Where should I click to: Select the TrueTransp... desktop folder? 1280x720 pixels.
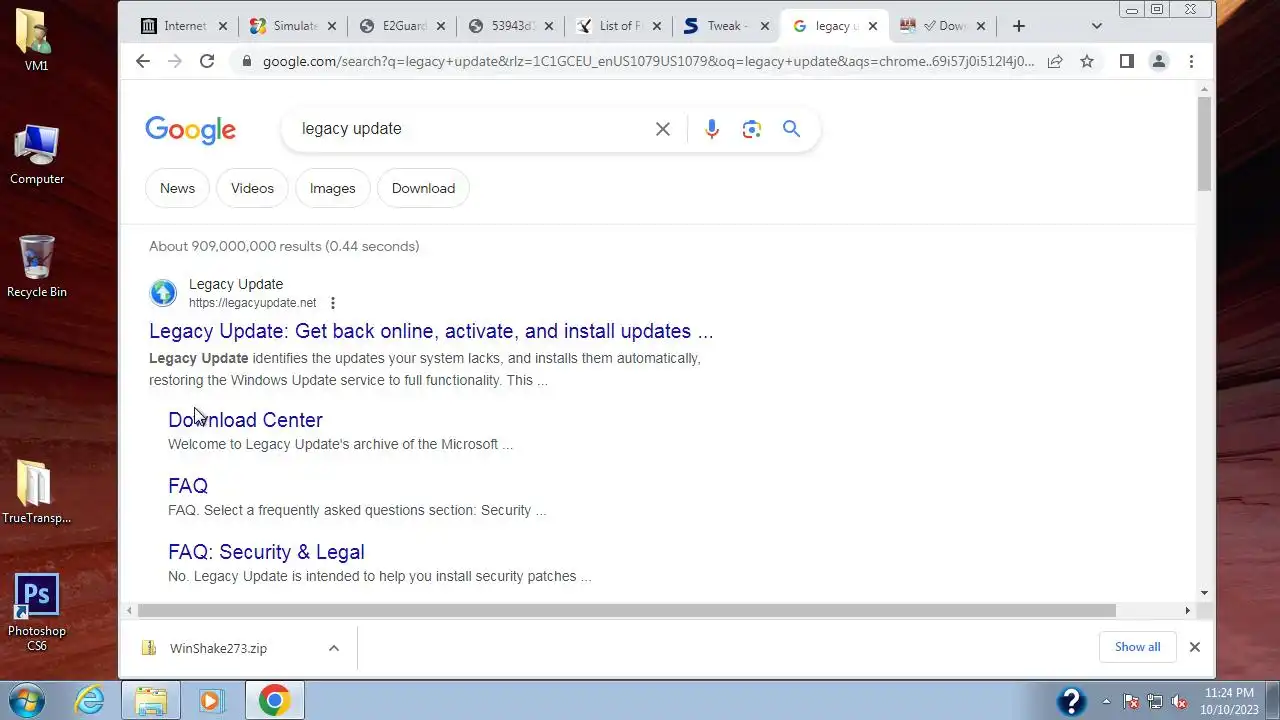(37, 492)
